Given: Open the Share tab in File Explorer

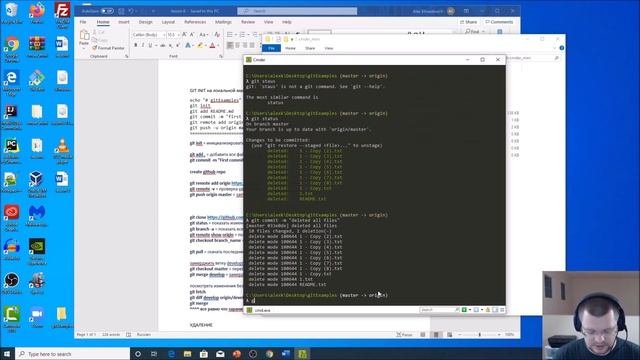Looking at the screenshot, I should (310, 48).
